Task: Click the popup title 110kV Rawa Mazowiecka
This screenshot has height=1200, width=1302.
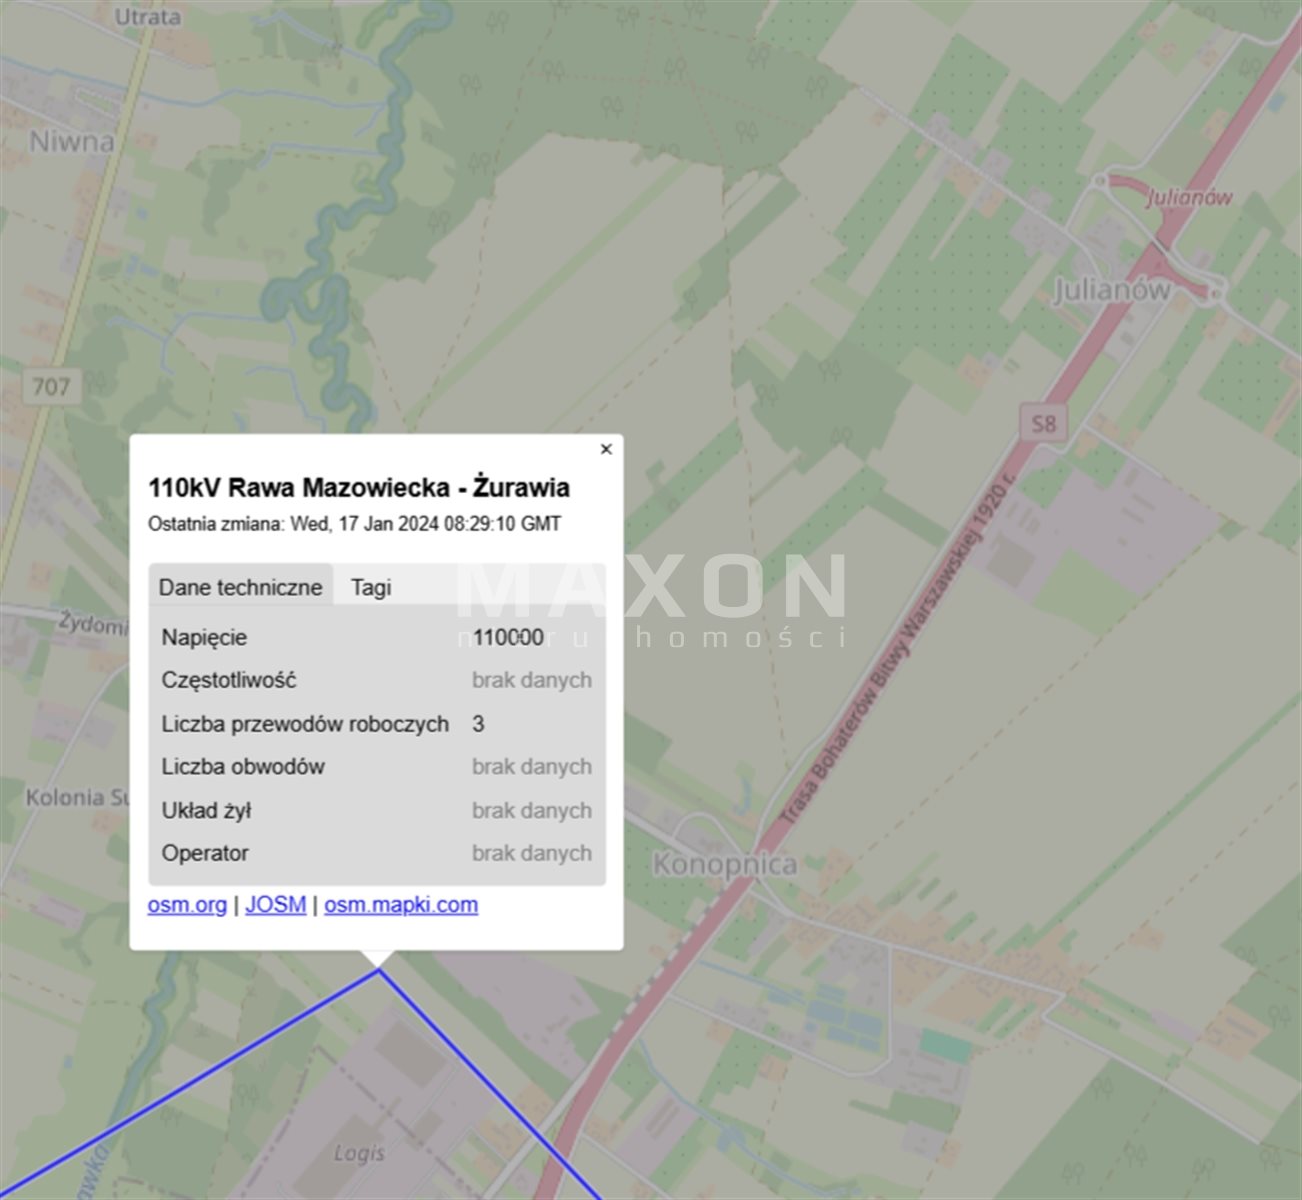Action: coord(359,488)
